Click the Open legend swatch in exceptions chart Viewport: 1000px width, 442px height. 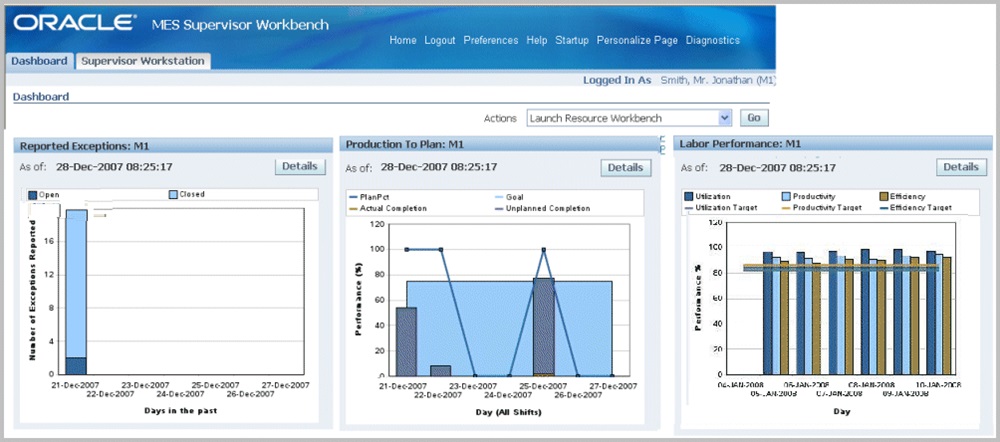tap(32, 195)
